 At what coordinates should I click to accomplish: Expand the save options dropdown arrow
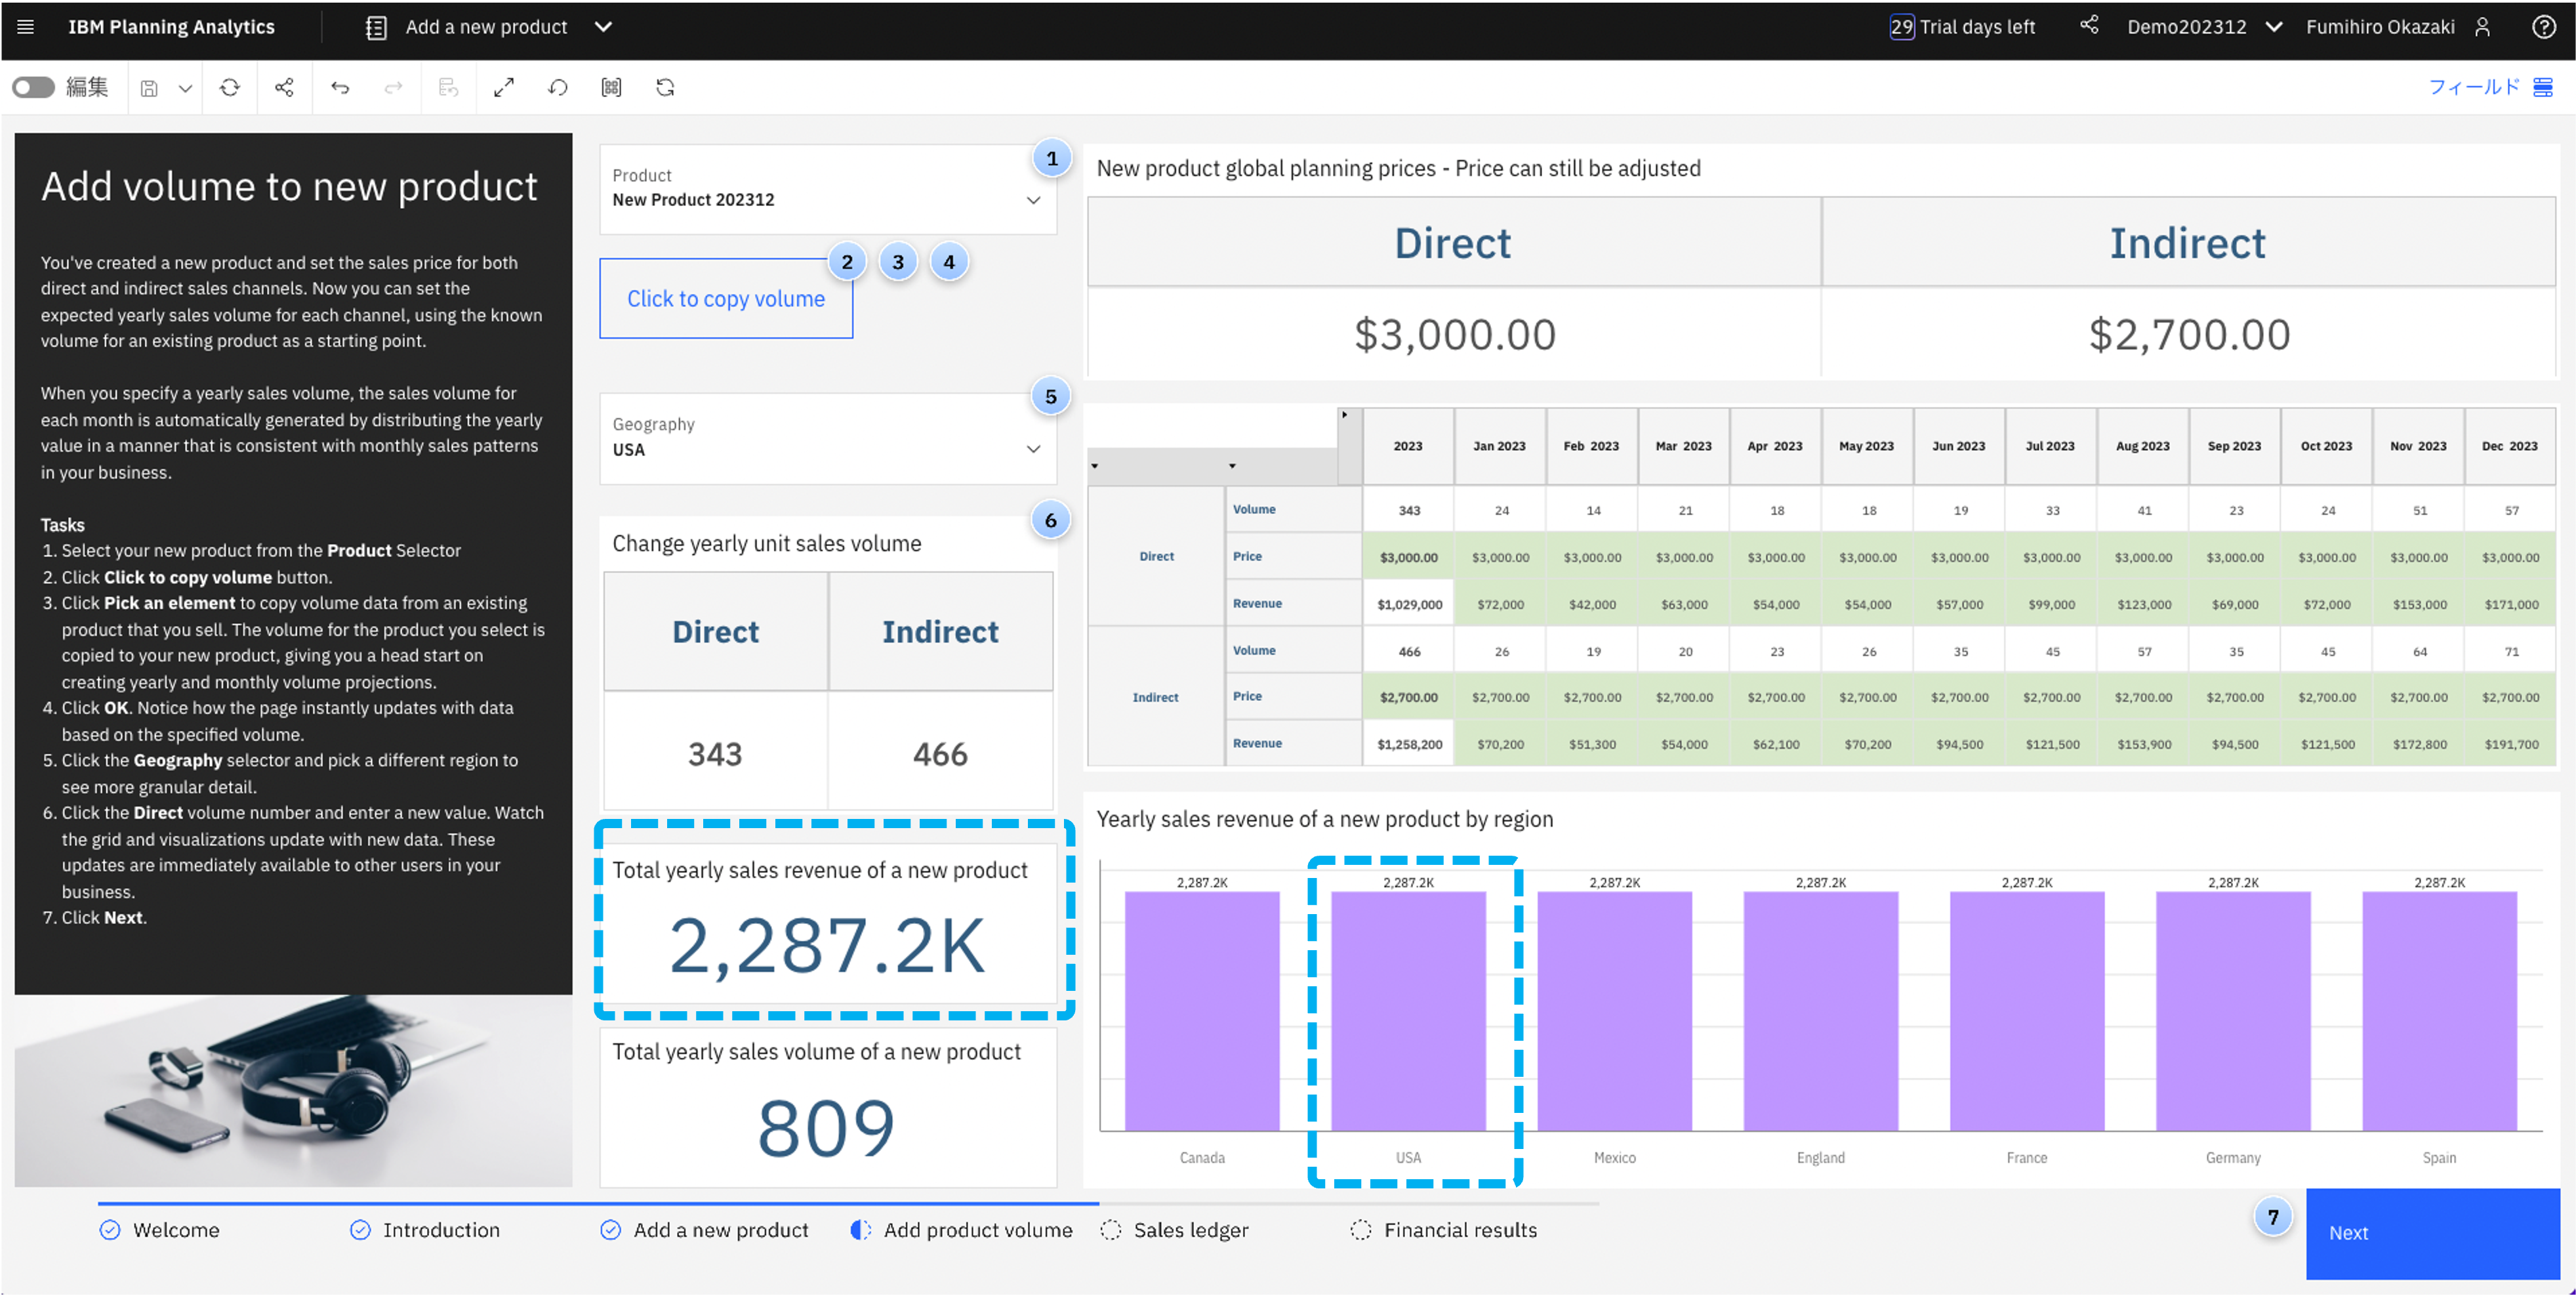185,88
